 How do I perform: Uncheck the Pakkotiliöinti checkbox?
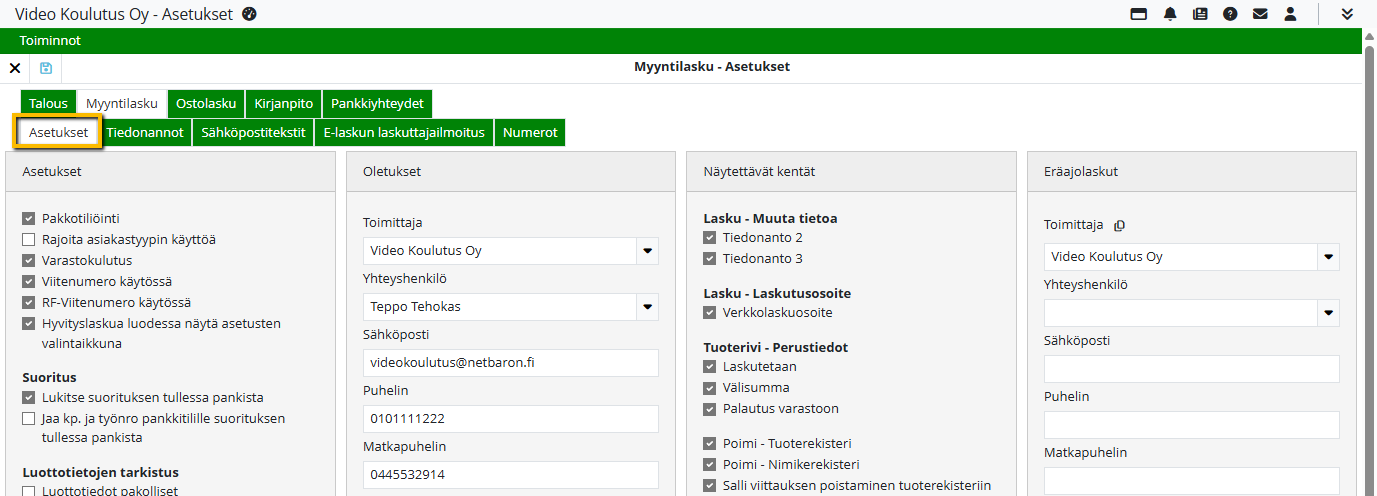(28, 218)
